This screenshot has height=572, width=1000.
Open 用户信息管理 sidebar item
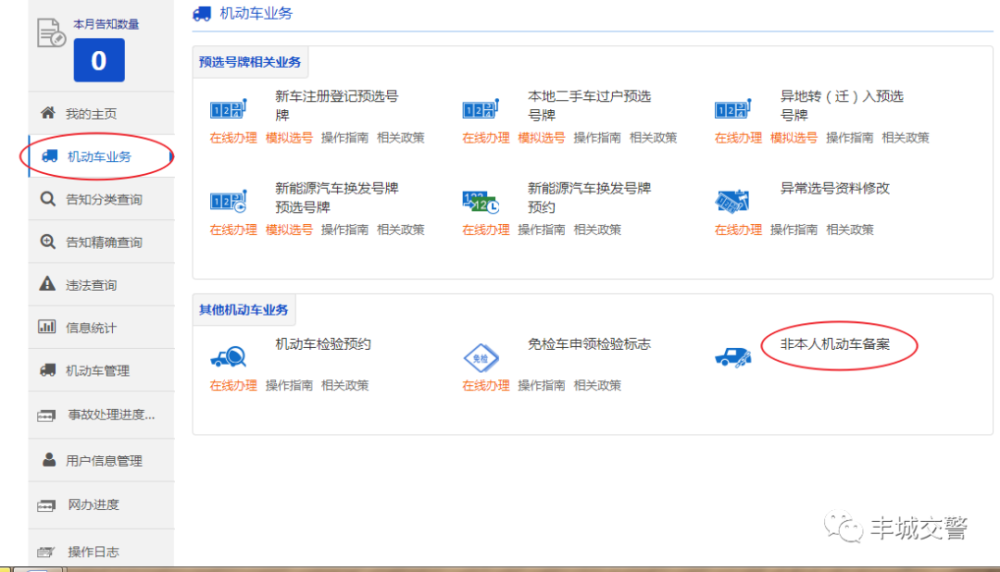pyautogui.click(x=101, y=460)
